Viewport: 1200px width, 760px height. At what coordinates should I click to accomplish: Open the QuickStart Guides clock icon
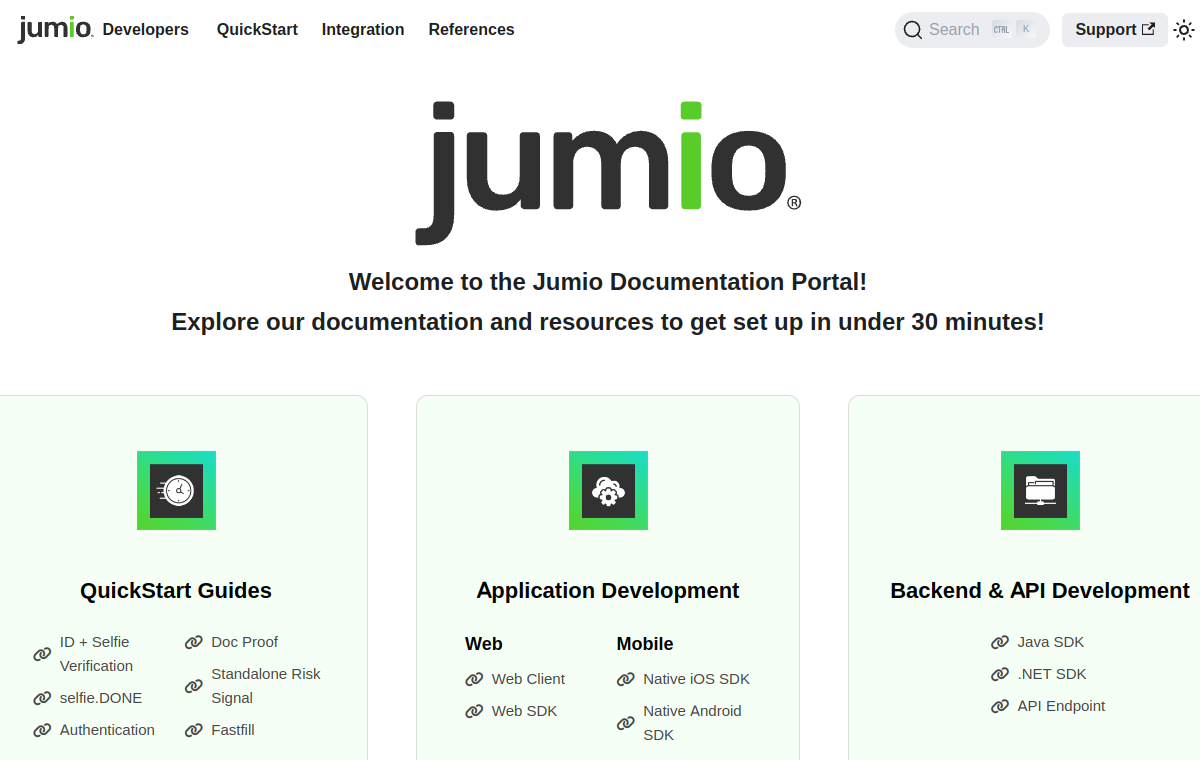click(176, 490)
